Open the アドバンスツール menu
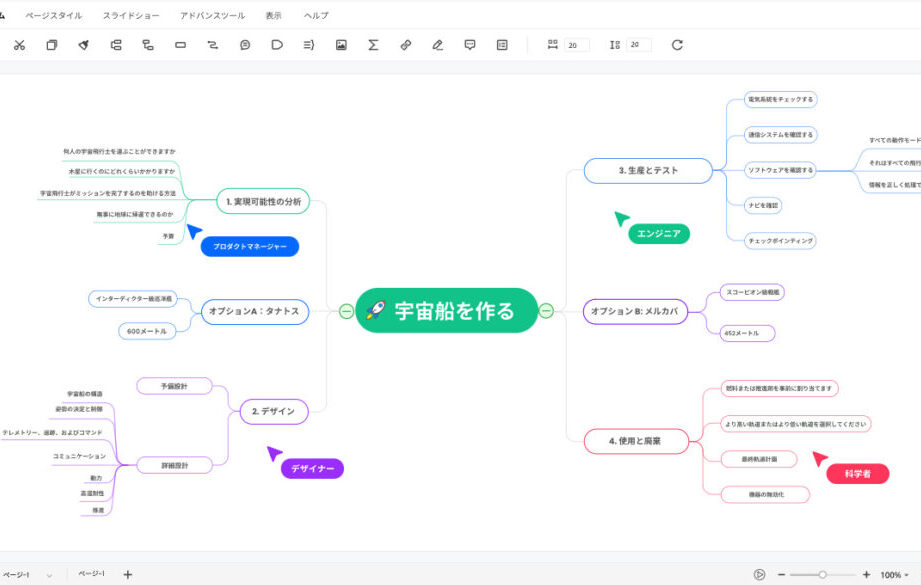This screenshot has width=921, height=585. coord(212,16)
